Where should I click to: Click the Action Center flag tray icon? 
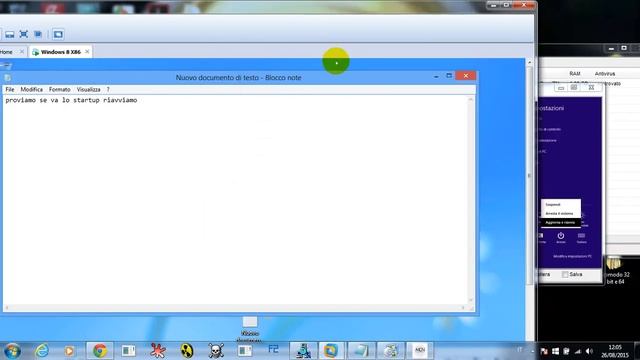(544, 351)
